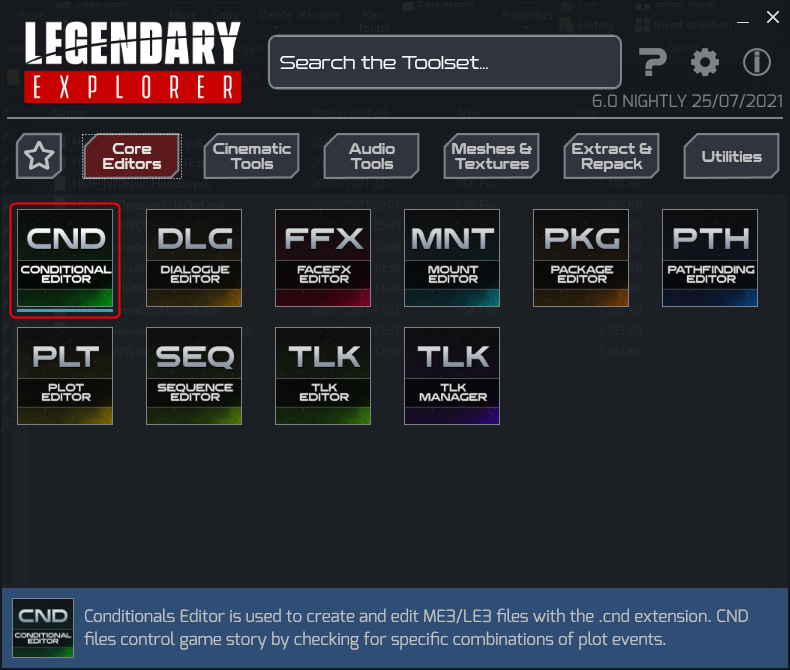Show favorites with the star button
The width and height of the screenshot is (790, 670).
click(x=39, y=156)
